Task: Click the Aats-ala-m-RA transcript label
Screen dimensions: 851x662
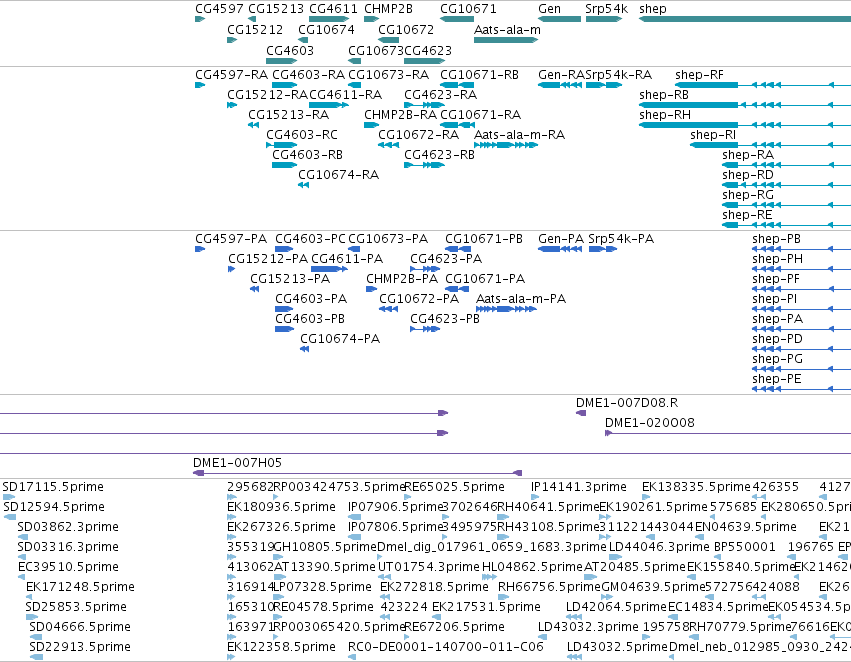Action: pyautogui.click(x=519, y=135)
